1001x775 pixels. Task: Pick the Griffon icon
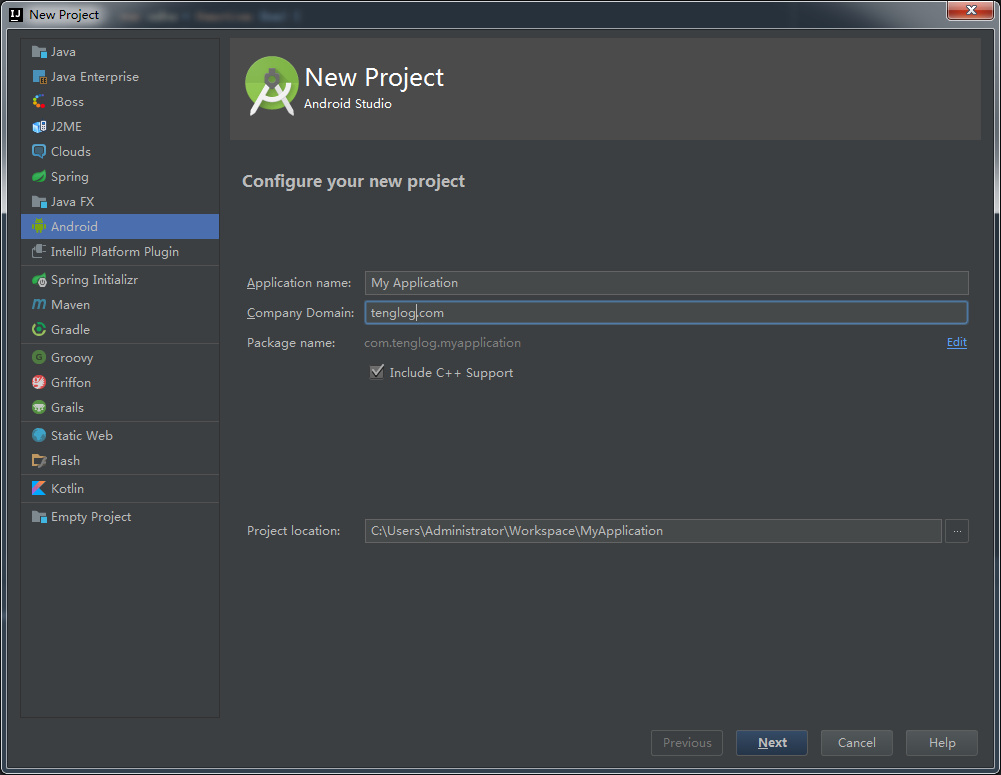pos(39,382)
